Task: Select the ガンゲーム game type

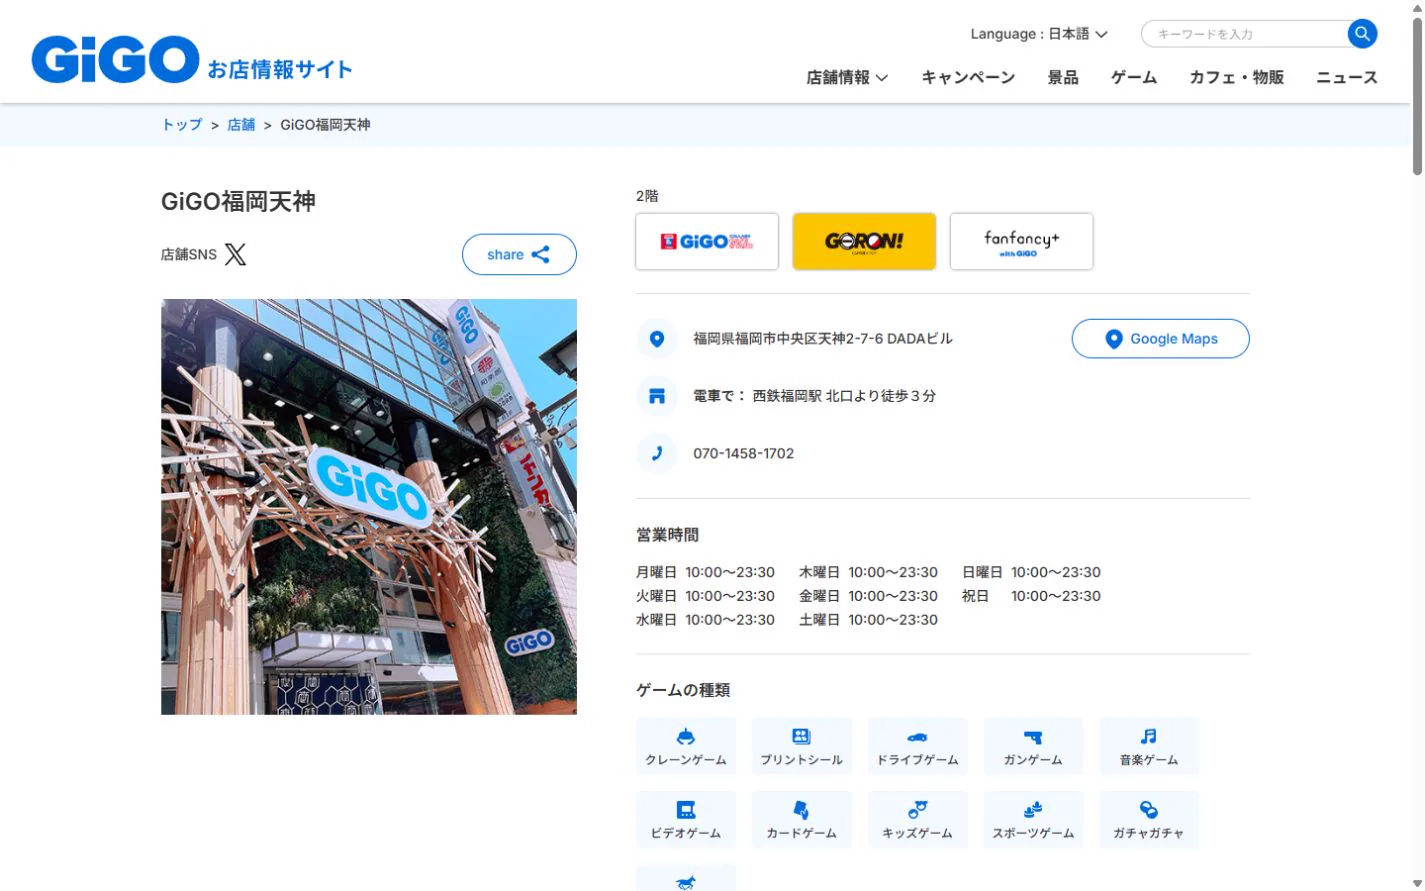Action: (1034, 746)
